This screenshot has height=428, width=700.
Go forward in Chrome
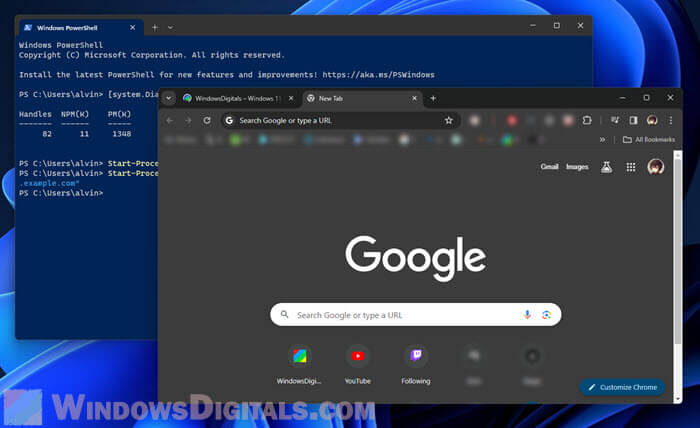point(188,121)
